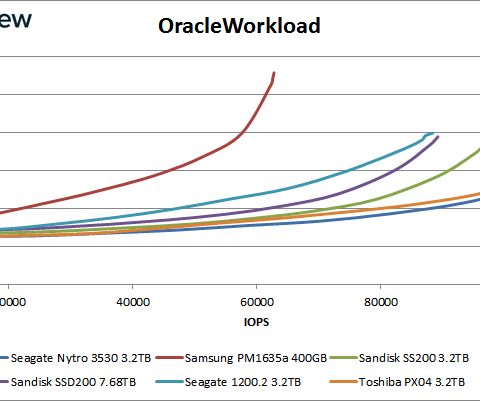Click the 80000 axis tick label
The height and width of the screenshot is (401, 480).
click(381, 302)
